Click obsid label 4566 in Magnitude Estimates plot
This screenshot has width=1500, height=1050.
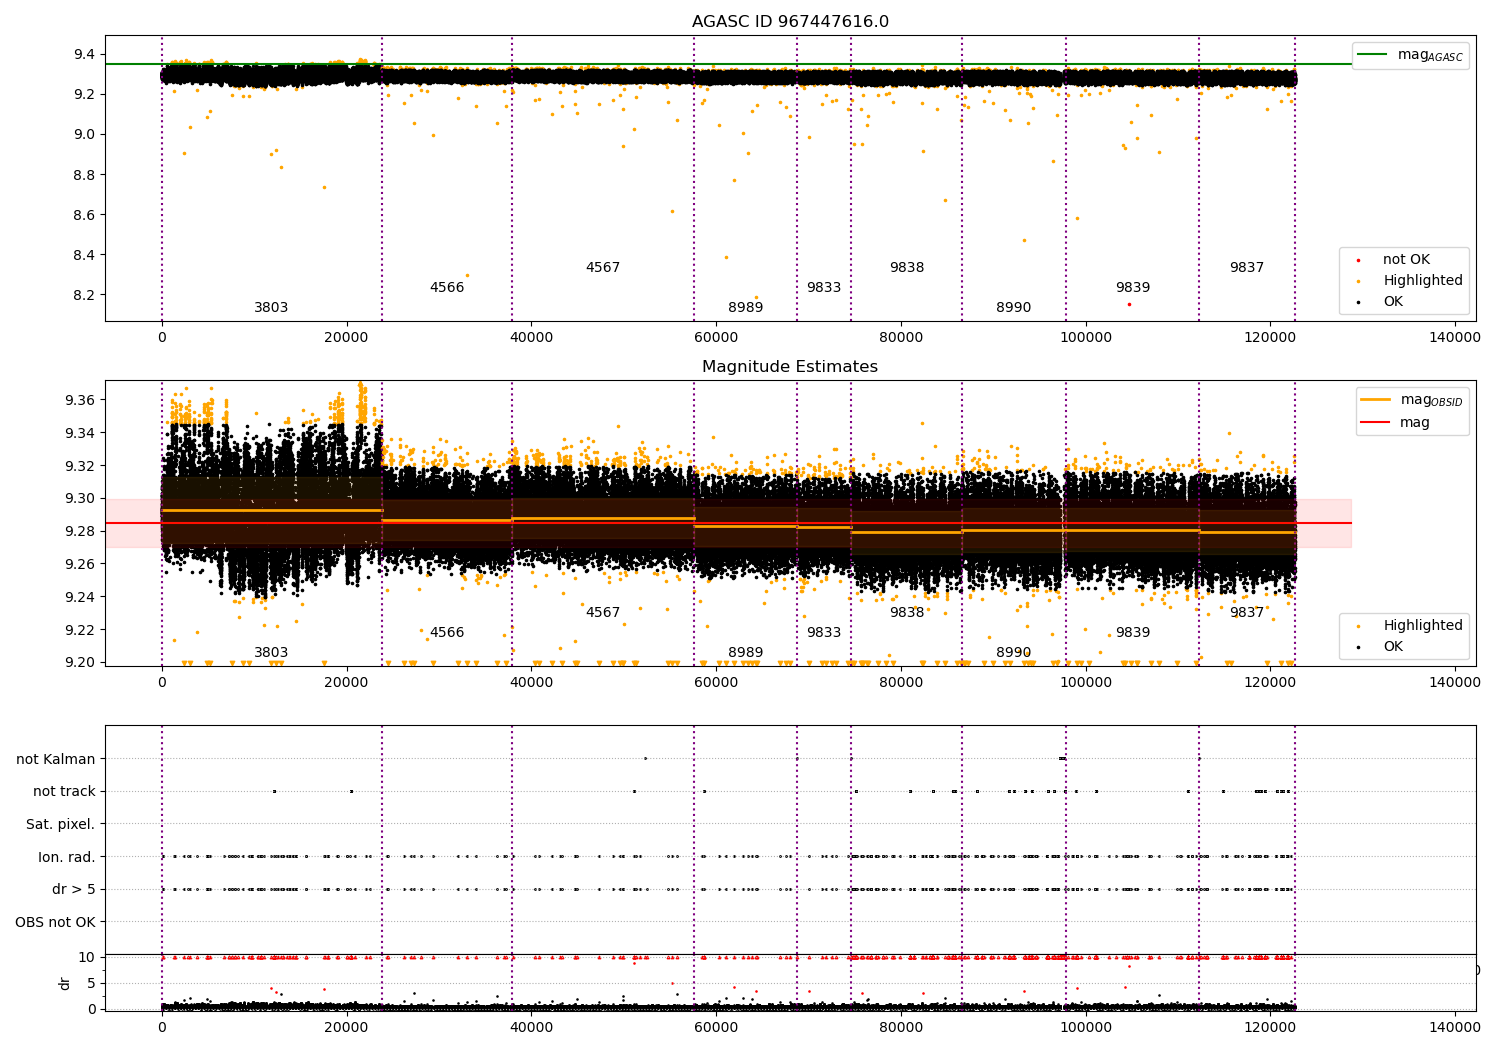(x=447, y=633)
